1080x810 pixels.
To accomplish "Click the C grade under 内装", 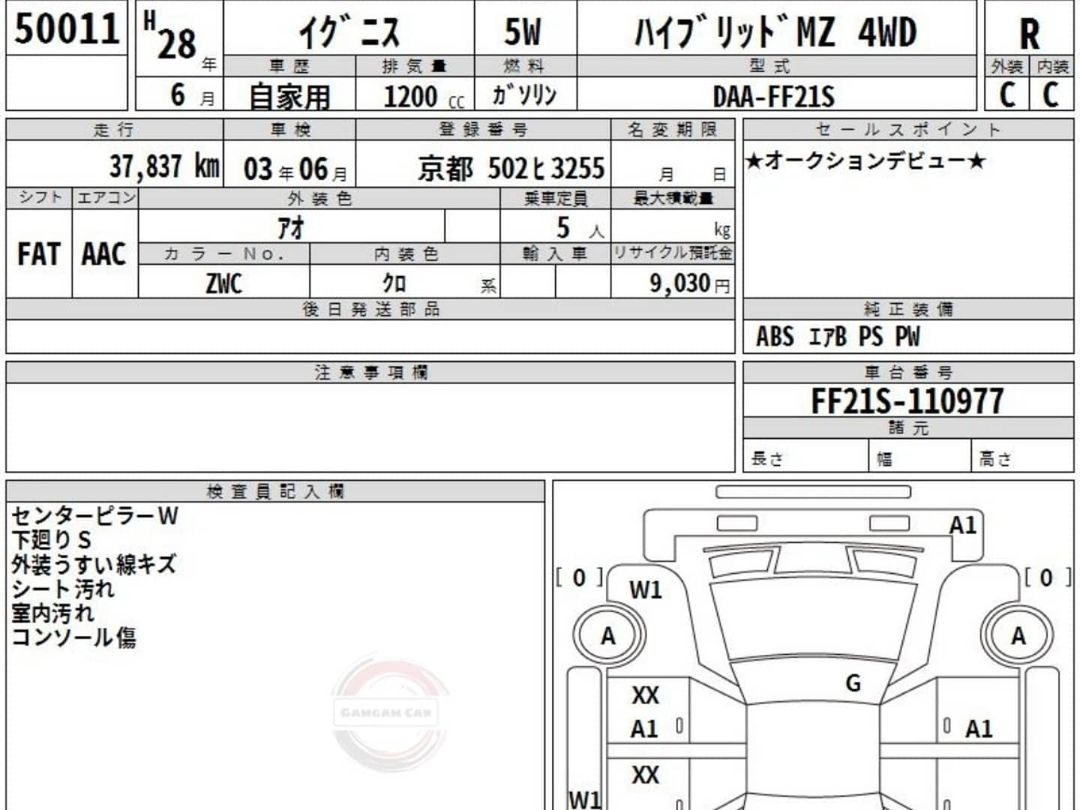I will point(1050,94).
